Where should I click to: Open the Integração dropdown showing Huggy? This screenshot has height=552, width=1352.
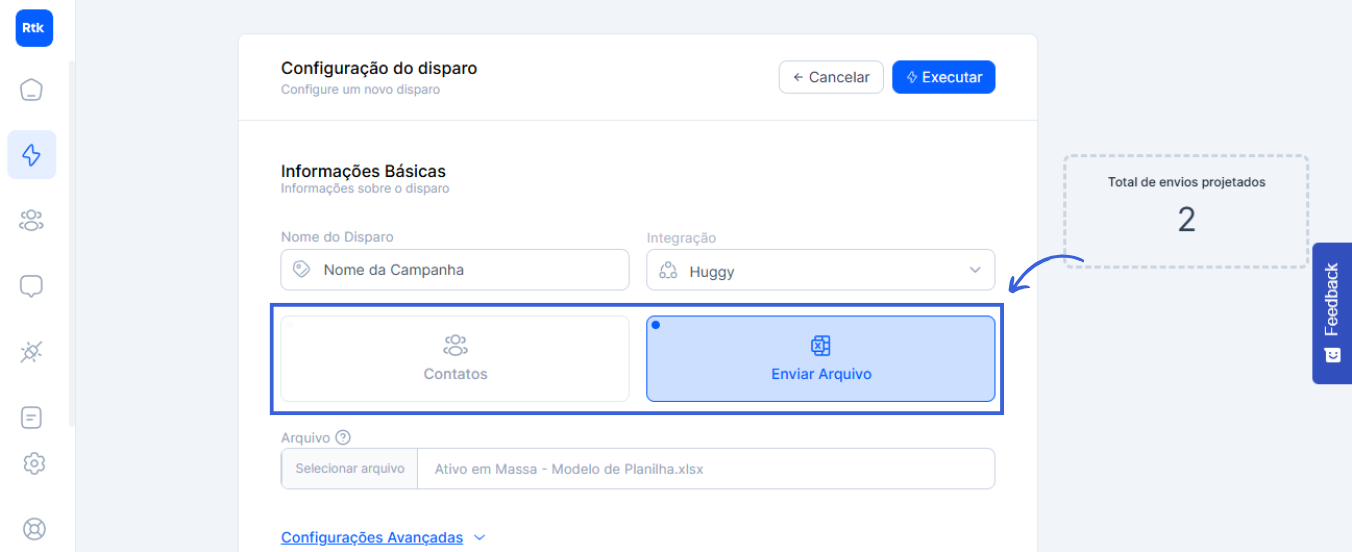[x=820, y=270]
